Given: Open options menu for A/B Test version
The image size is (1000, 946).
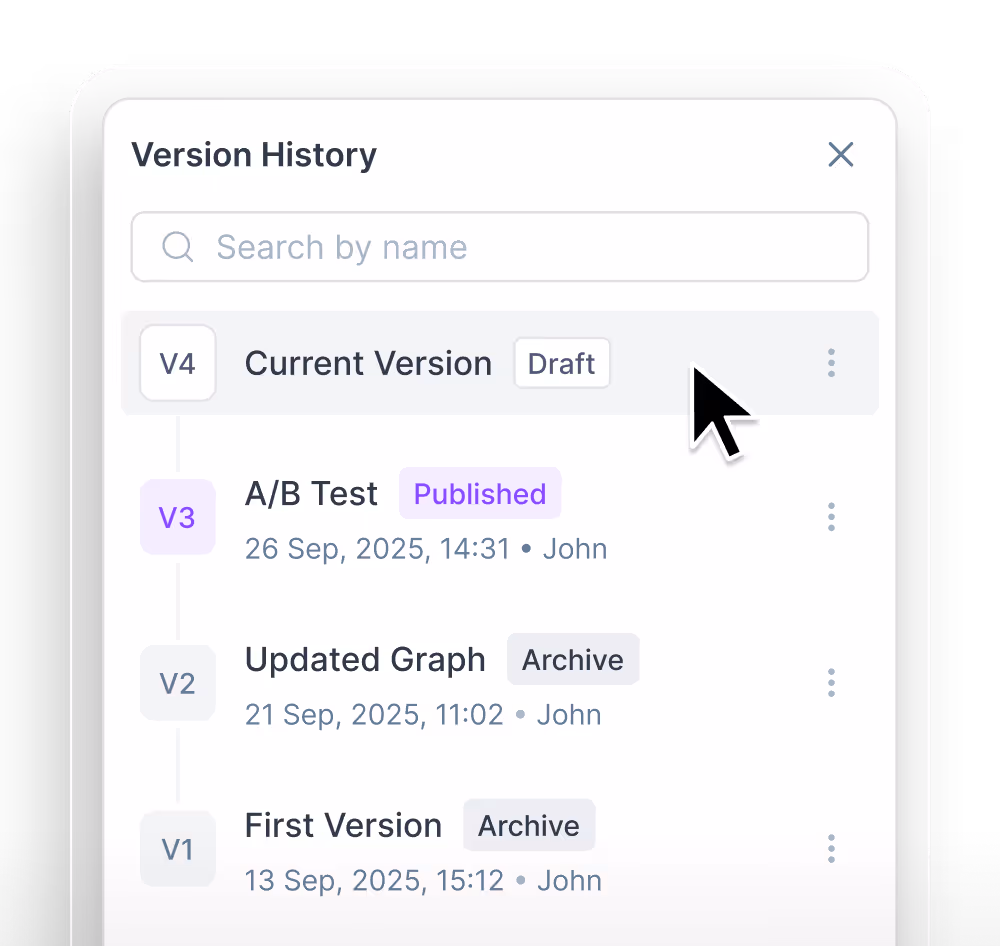Looking at the screenshot, I should coord(831,517).
